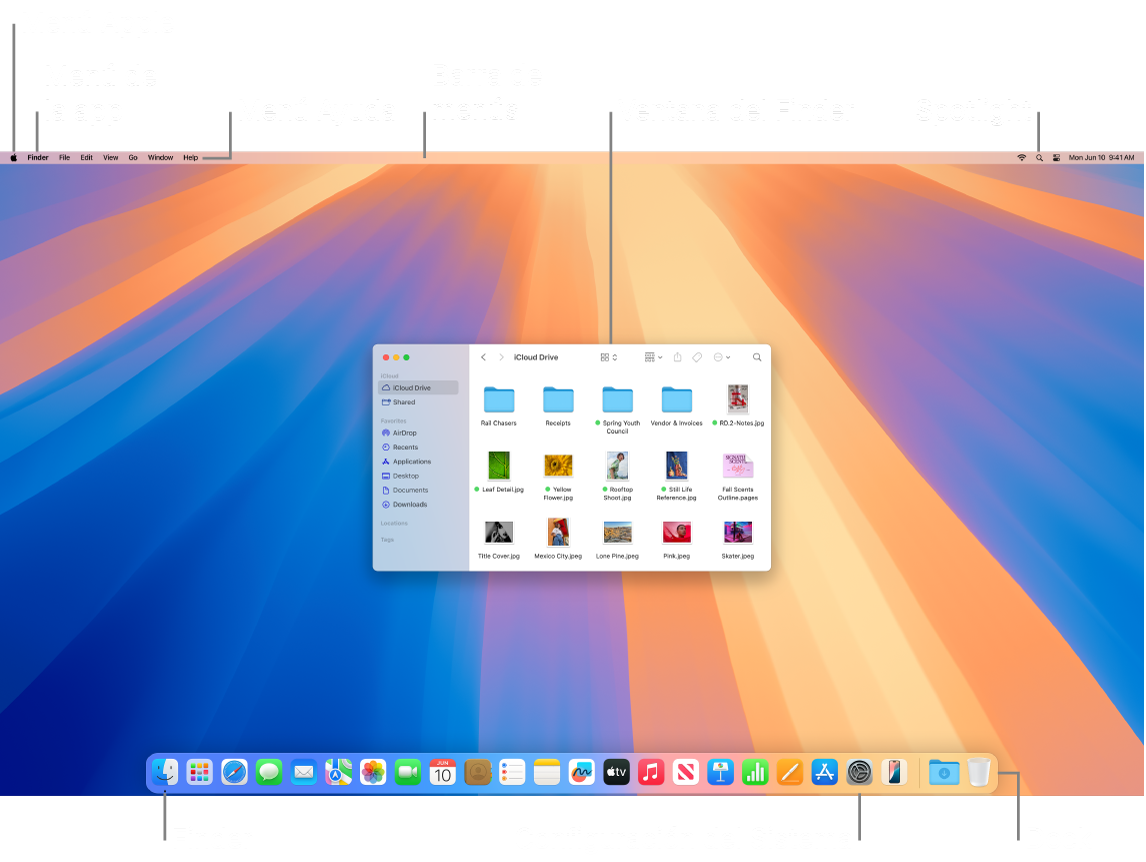Start FaceTime from the Dock
This screenshot has height=862, width=1146.
click(x=408, y=772)
